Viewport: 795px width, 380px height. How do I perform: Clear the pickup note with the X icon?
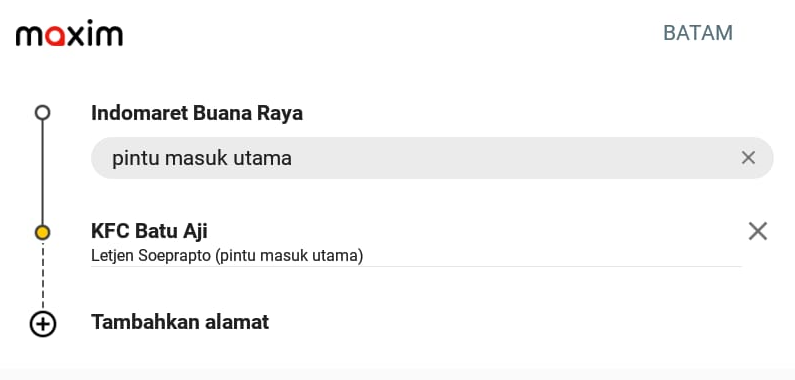point(748,158)
